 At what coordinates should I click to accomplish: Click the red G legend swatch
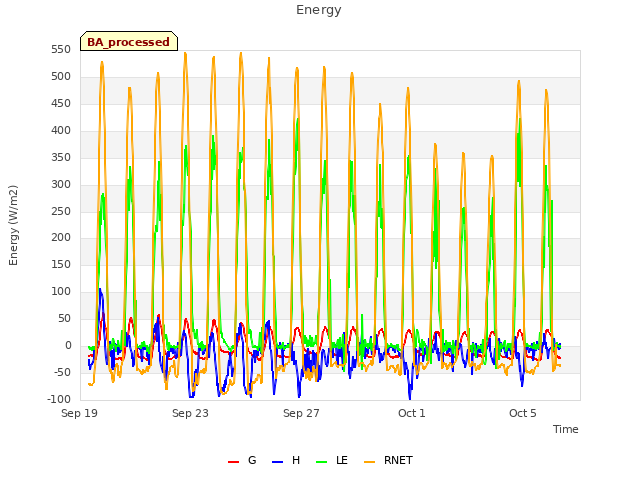233,462
